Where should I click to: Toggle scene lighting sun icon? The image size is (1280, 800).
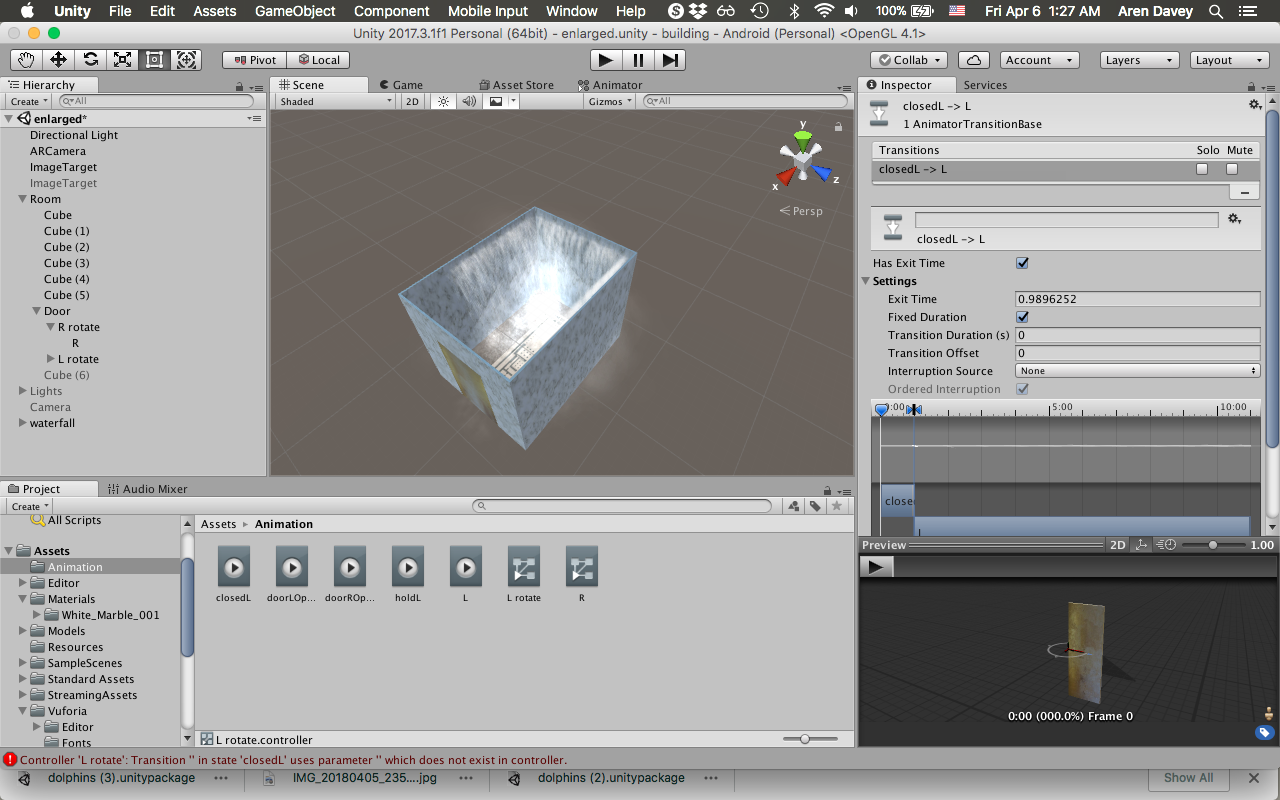pos(444,101)
